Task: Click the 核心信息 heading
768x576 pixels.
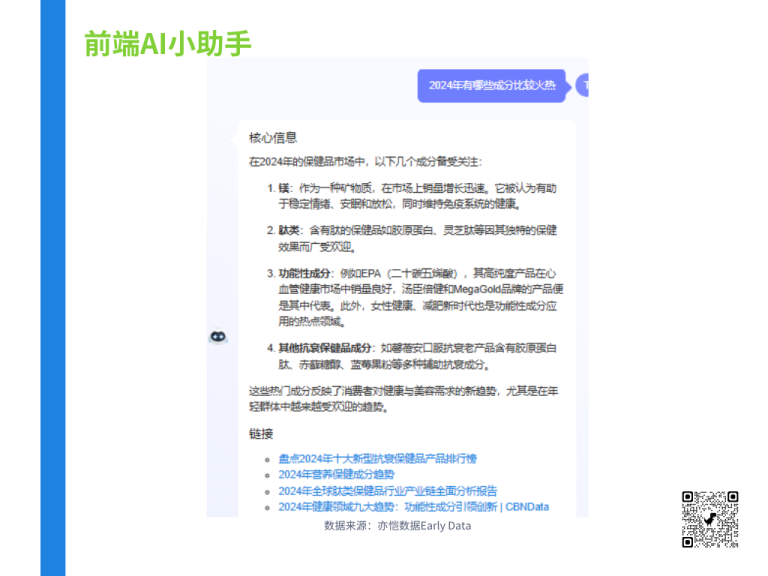Action: (x=273, y=138)
